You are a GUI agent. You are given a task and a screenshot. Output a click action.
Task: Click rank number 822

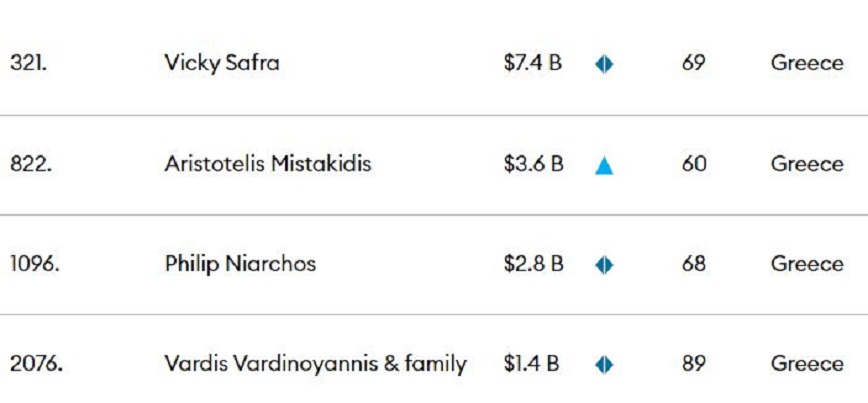pyautogui.click(x=30, y=164)
